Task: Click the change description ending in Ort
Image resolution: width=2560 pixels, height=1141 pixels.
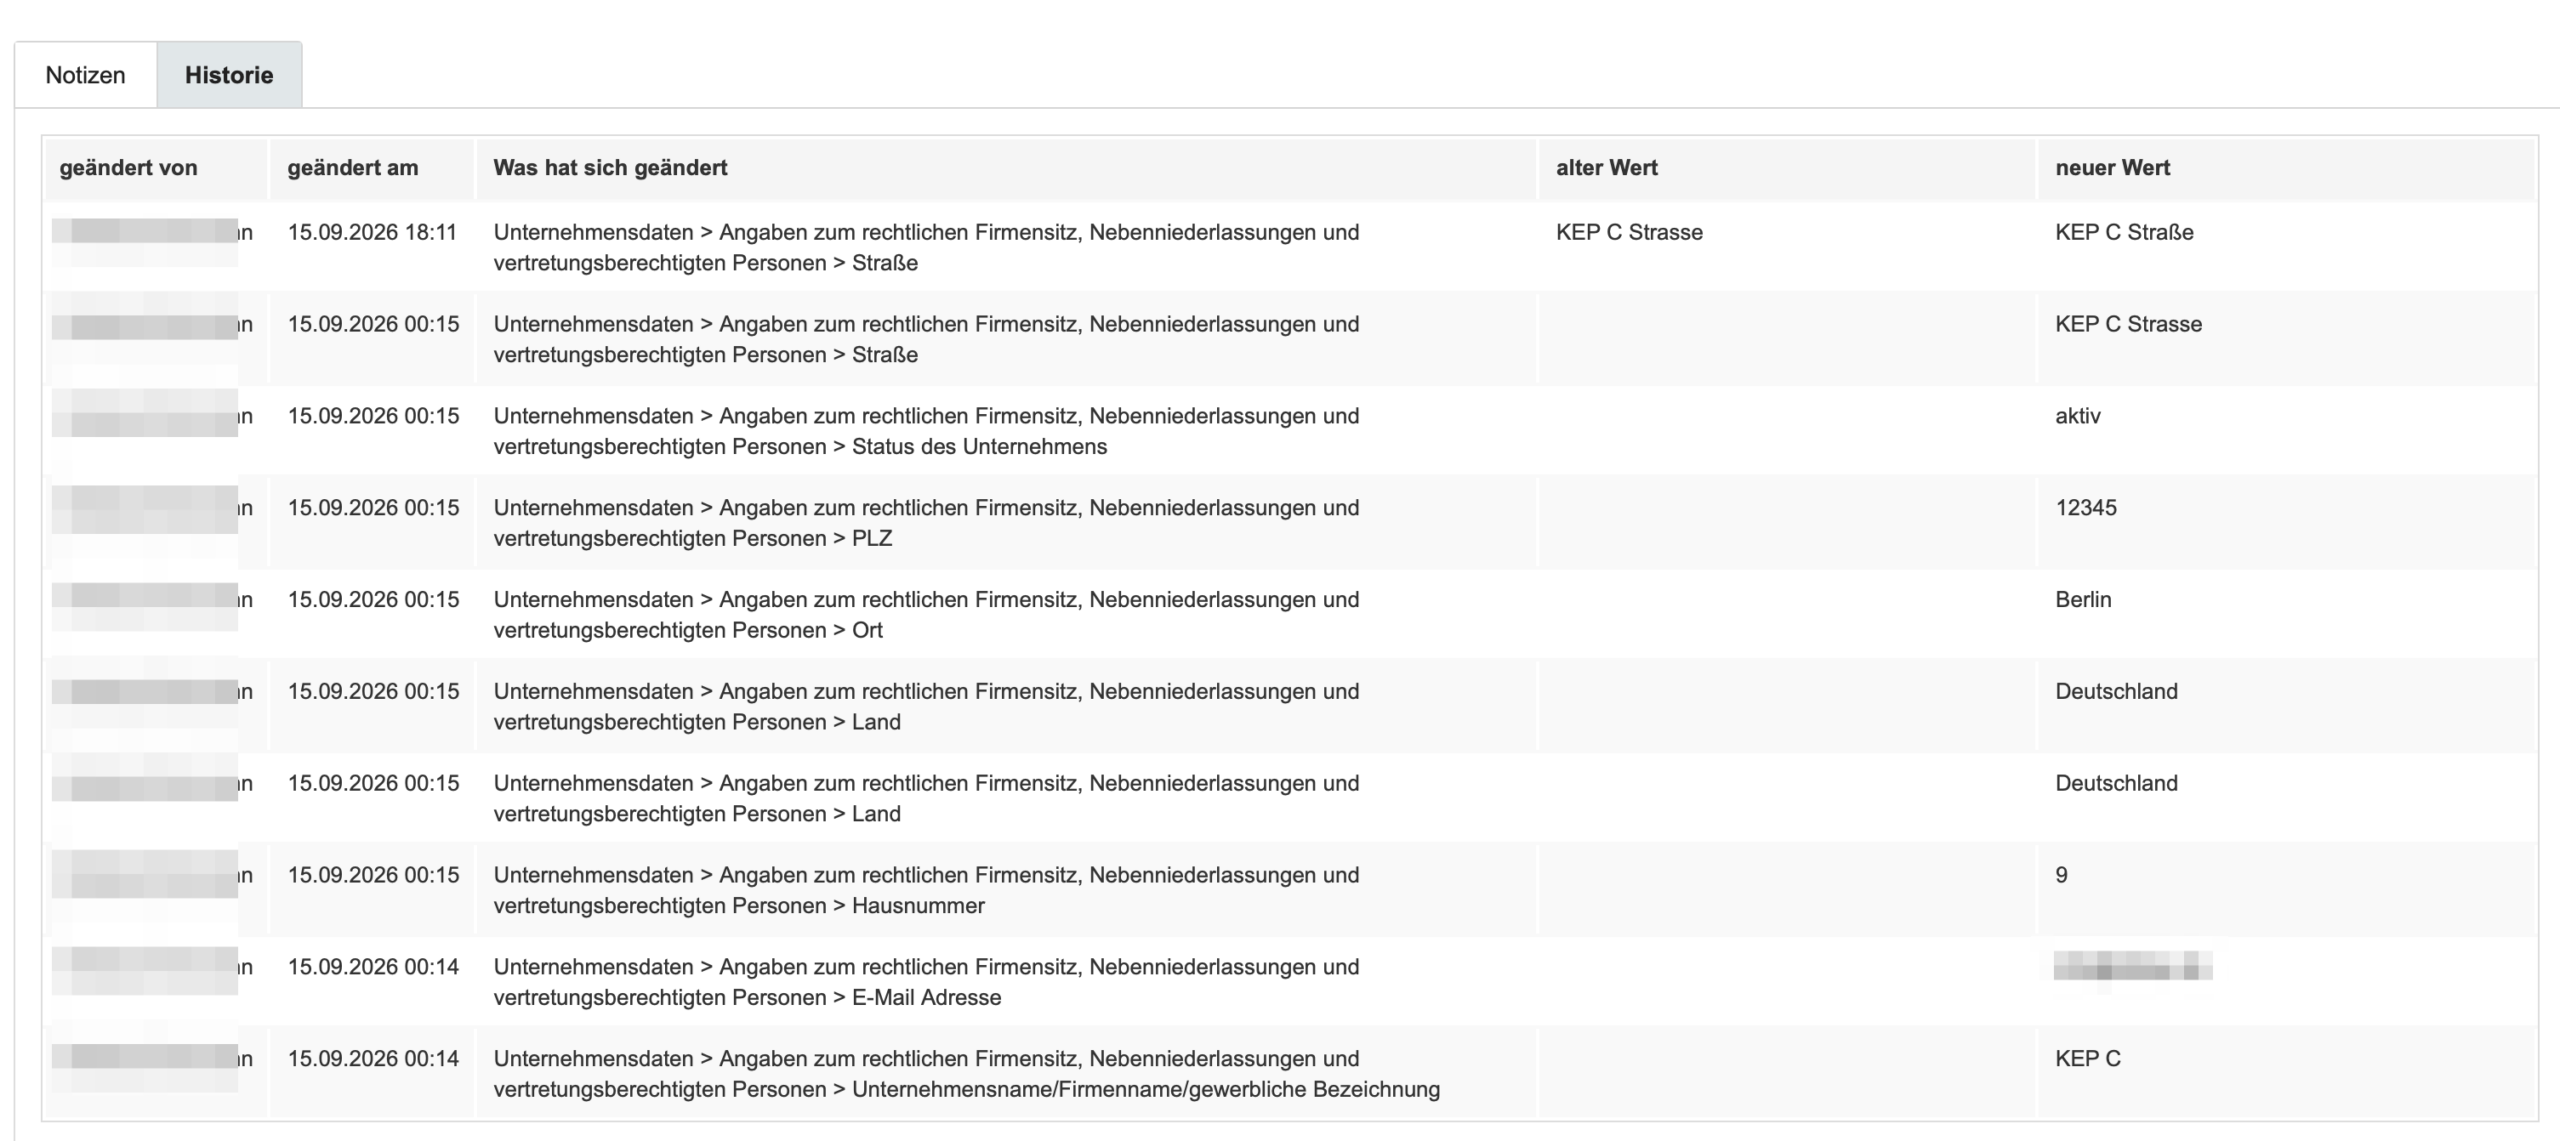Action: point(926,615)
